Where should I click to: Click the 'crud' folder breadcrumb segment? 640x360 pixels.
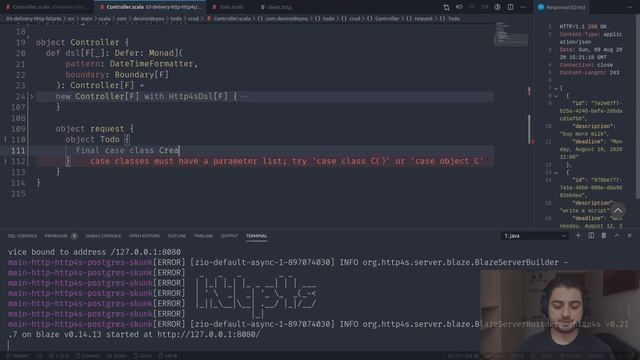[x=193, y=19]
